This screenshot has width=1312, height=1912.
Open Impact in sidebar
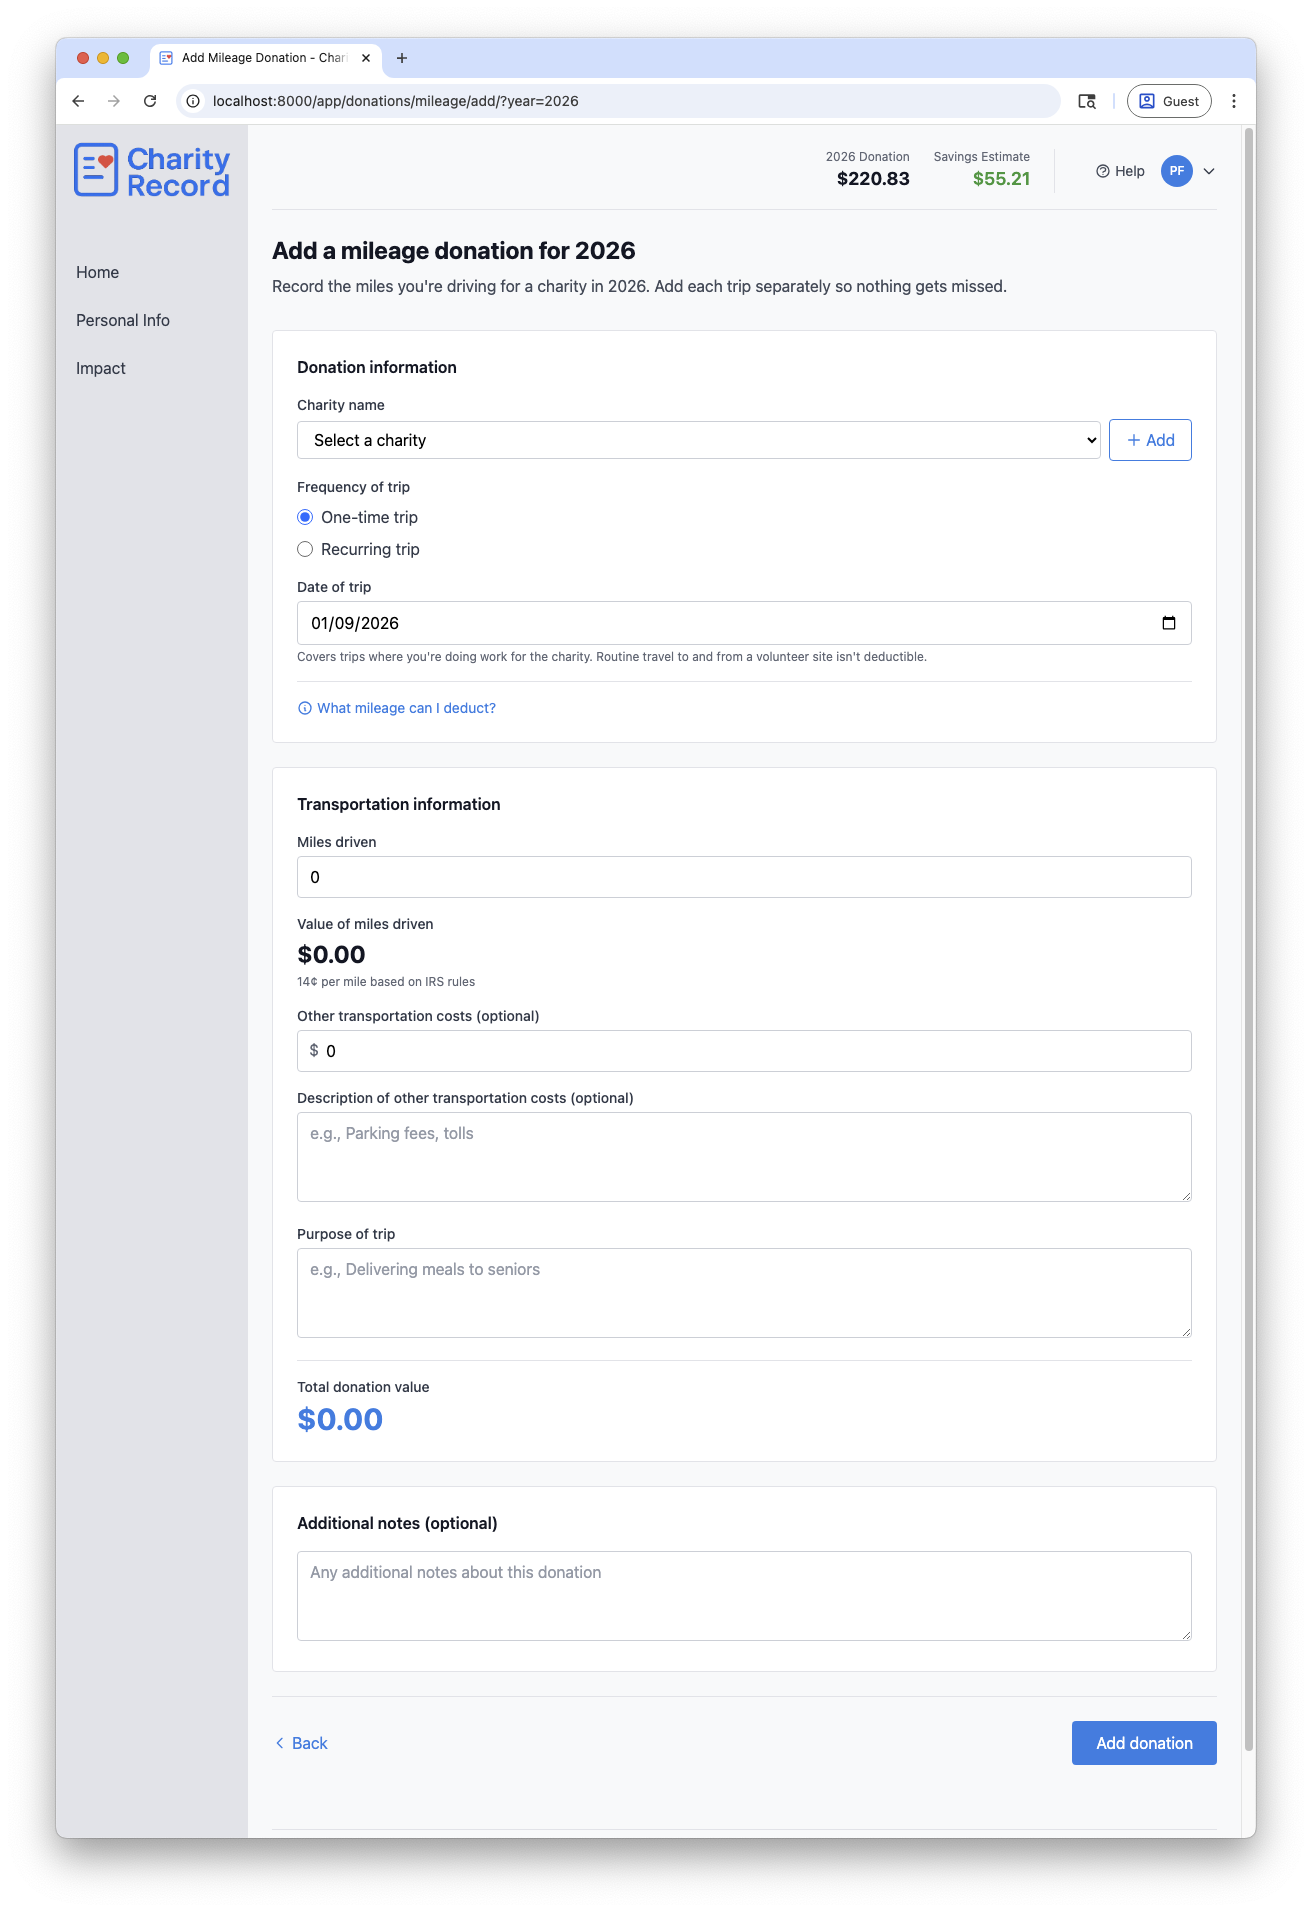(101, 368)
